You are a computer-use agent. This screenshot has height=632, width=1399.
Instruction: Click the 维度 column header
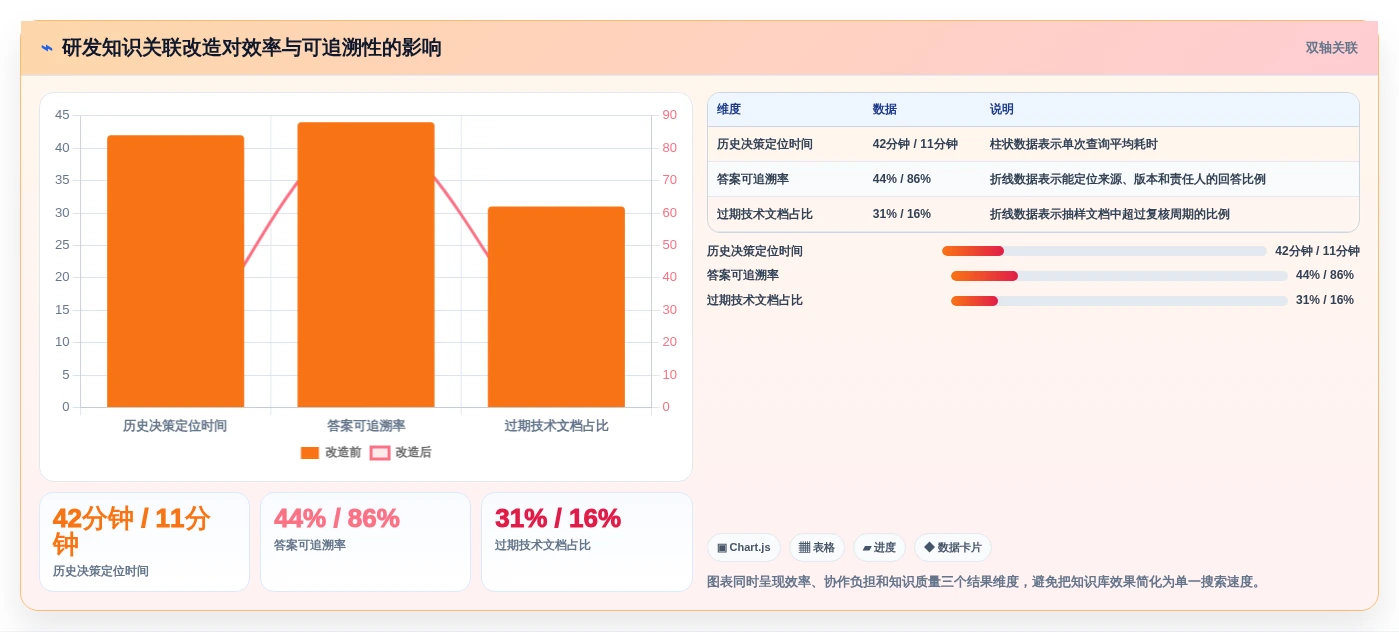pyautogui.click(x=729, y=110)
